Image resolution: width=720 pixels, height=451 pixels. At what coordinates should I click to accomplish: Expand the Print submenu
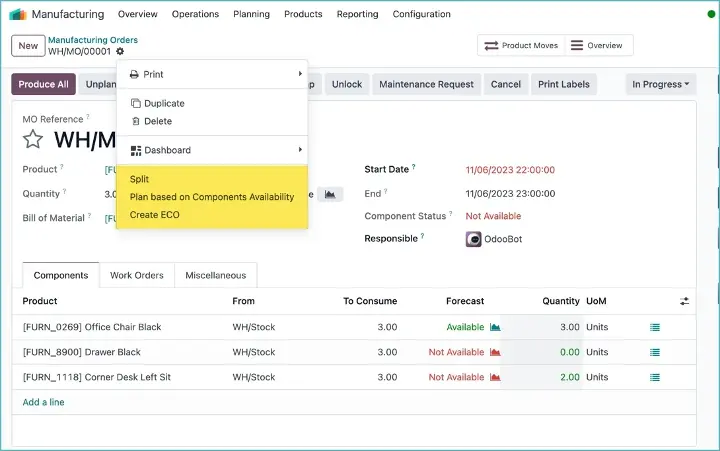pyautogui.click(x=212, y=74)
